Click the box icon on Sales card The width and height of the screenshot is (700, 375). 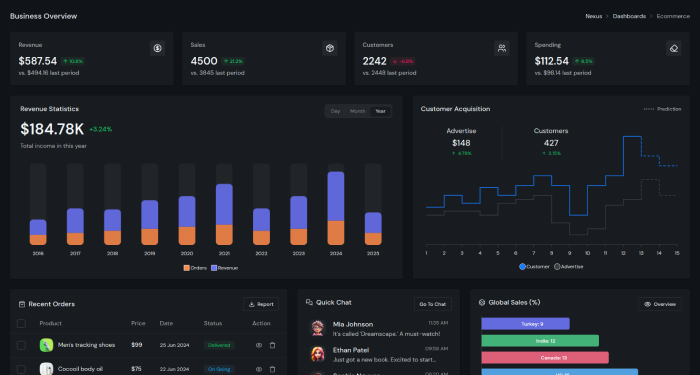click(329, 48)
